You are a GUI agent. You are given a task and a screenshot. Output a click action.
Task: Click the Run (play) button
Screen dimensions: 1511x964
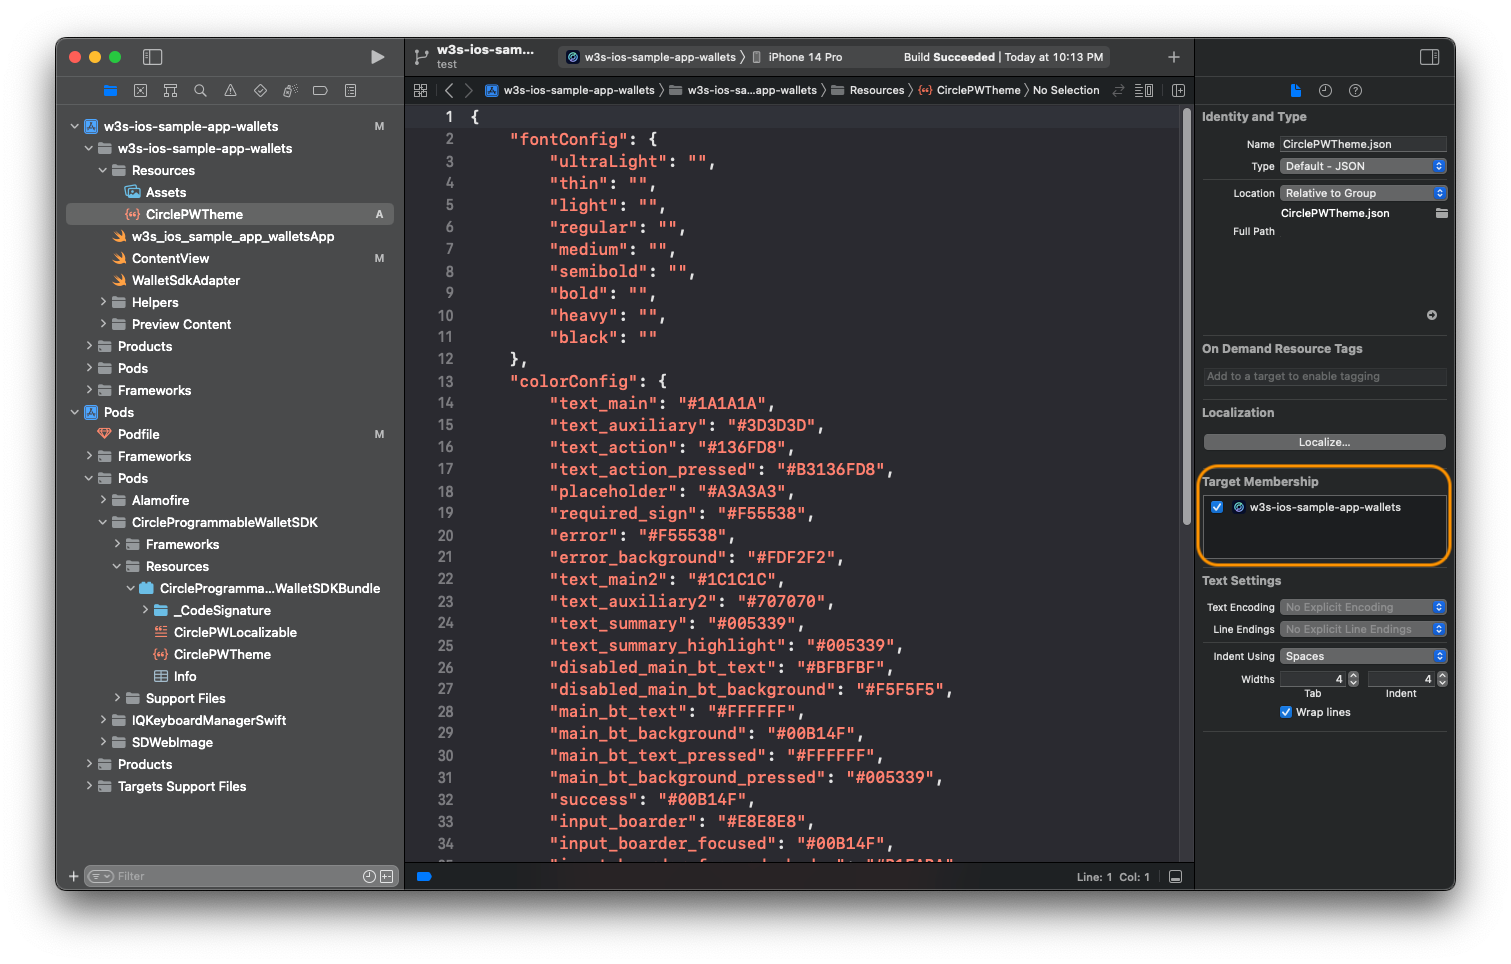click(377, 57)
